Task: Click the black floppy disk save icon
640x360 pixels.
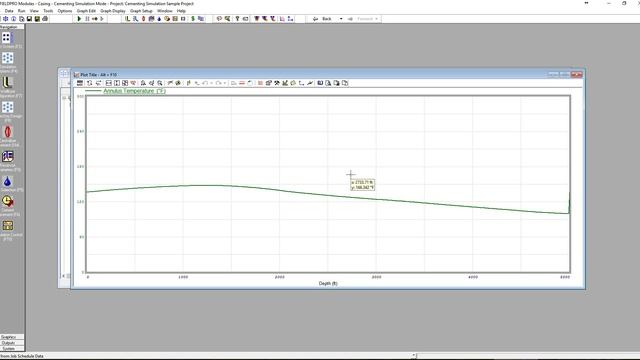Action: point(29,19)
